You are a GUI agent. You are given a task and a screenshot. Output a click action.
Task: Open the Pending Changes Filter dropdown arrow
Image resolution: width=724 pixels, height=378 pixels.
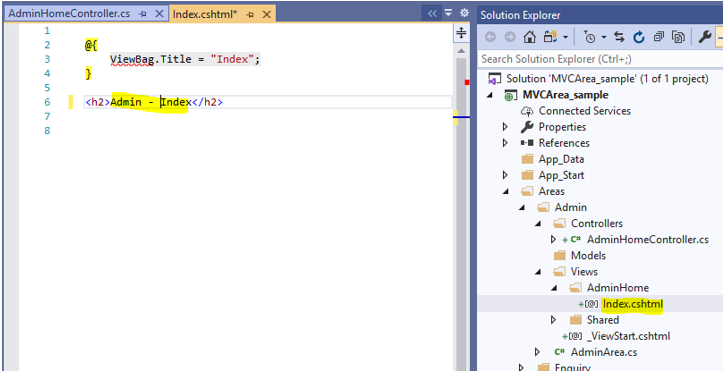[603, 37]
